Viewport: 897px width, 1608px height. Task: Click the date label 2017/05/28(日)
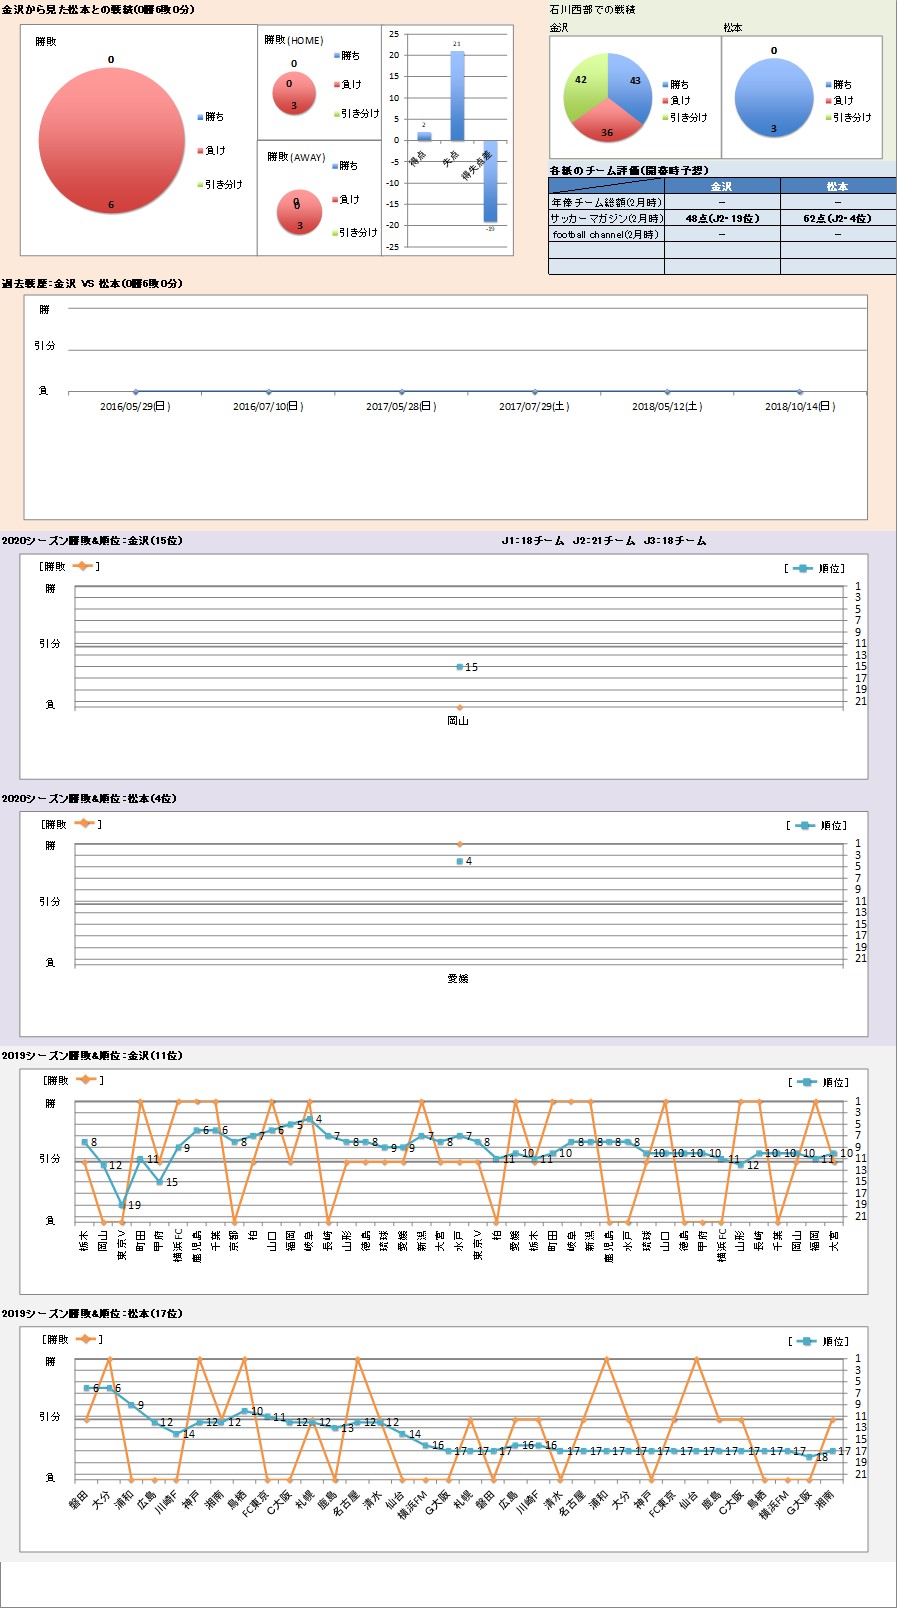point(401,407)
